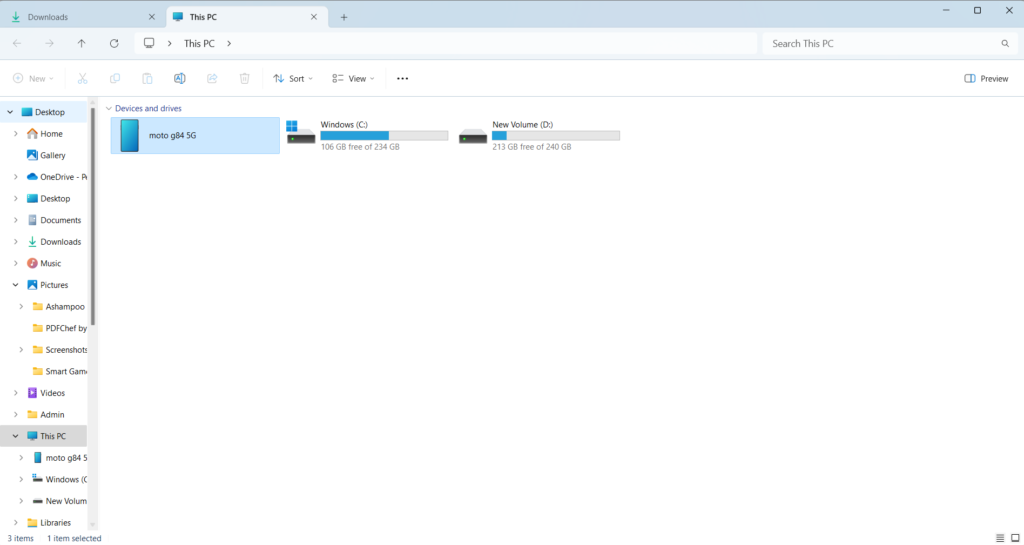Open the New item button

(33, 78)
